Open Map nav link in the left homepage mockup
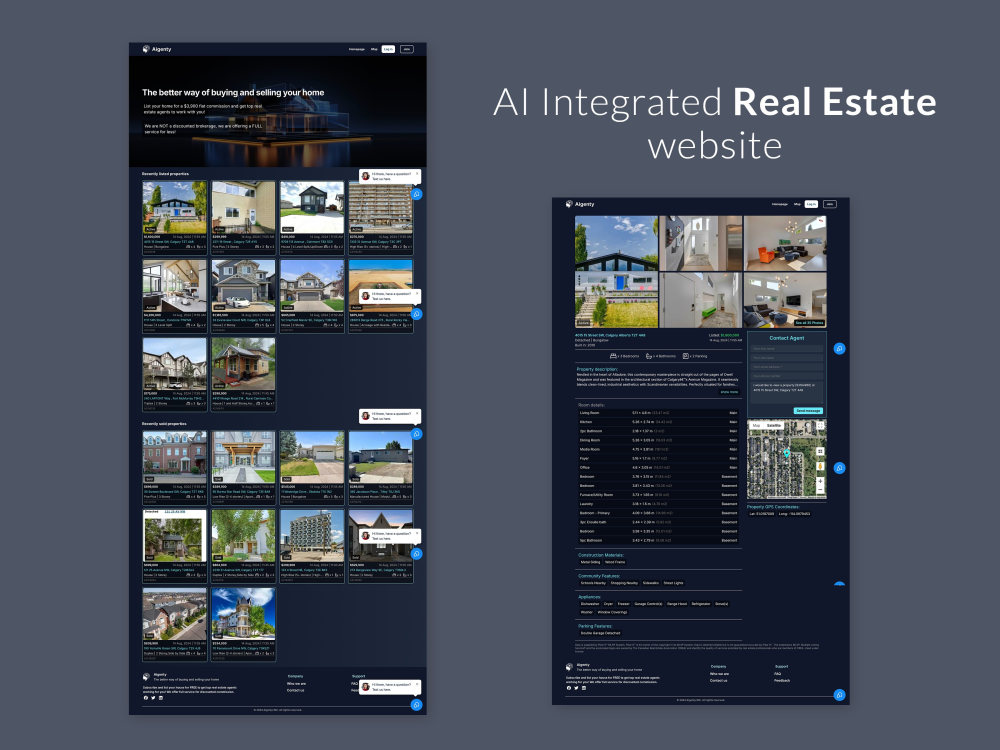The width and height of the screenshot is (1000, 750). click(374, 49)
